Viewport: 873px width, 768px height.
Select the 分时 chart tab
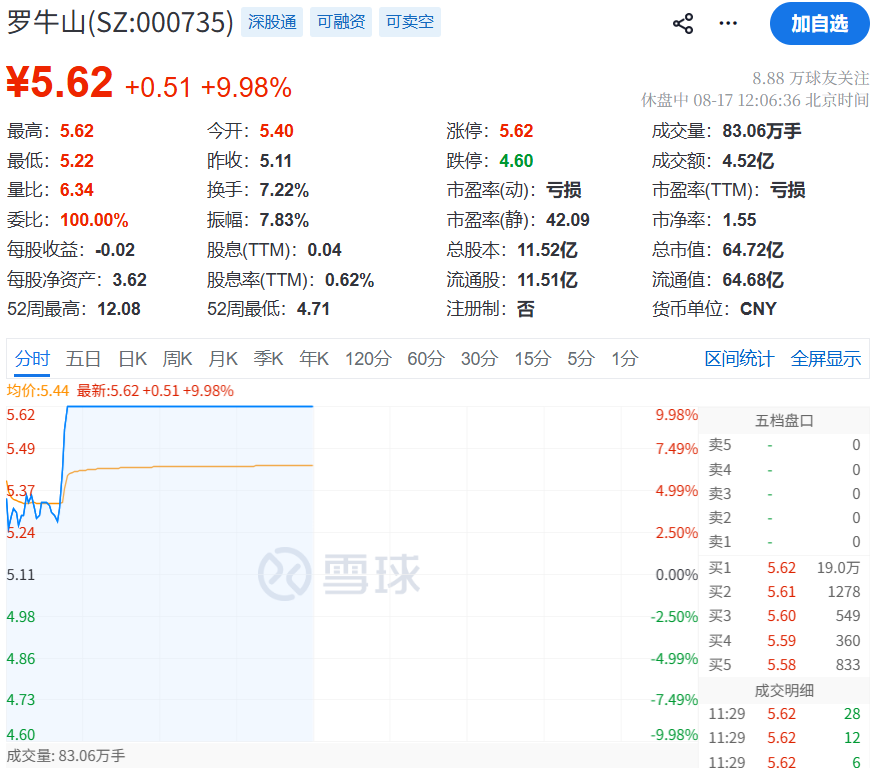(32, 359)
